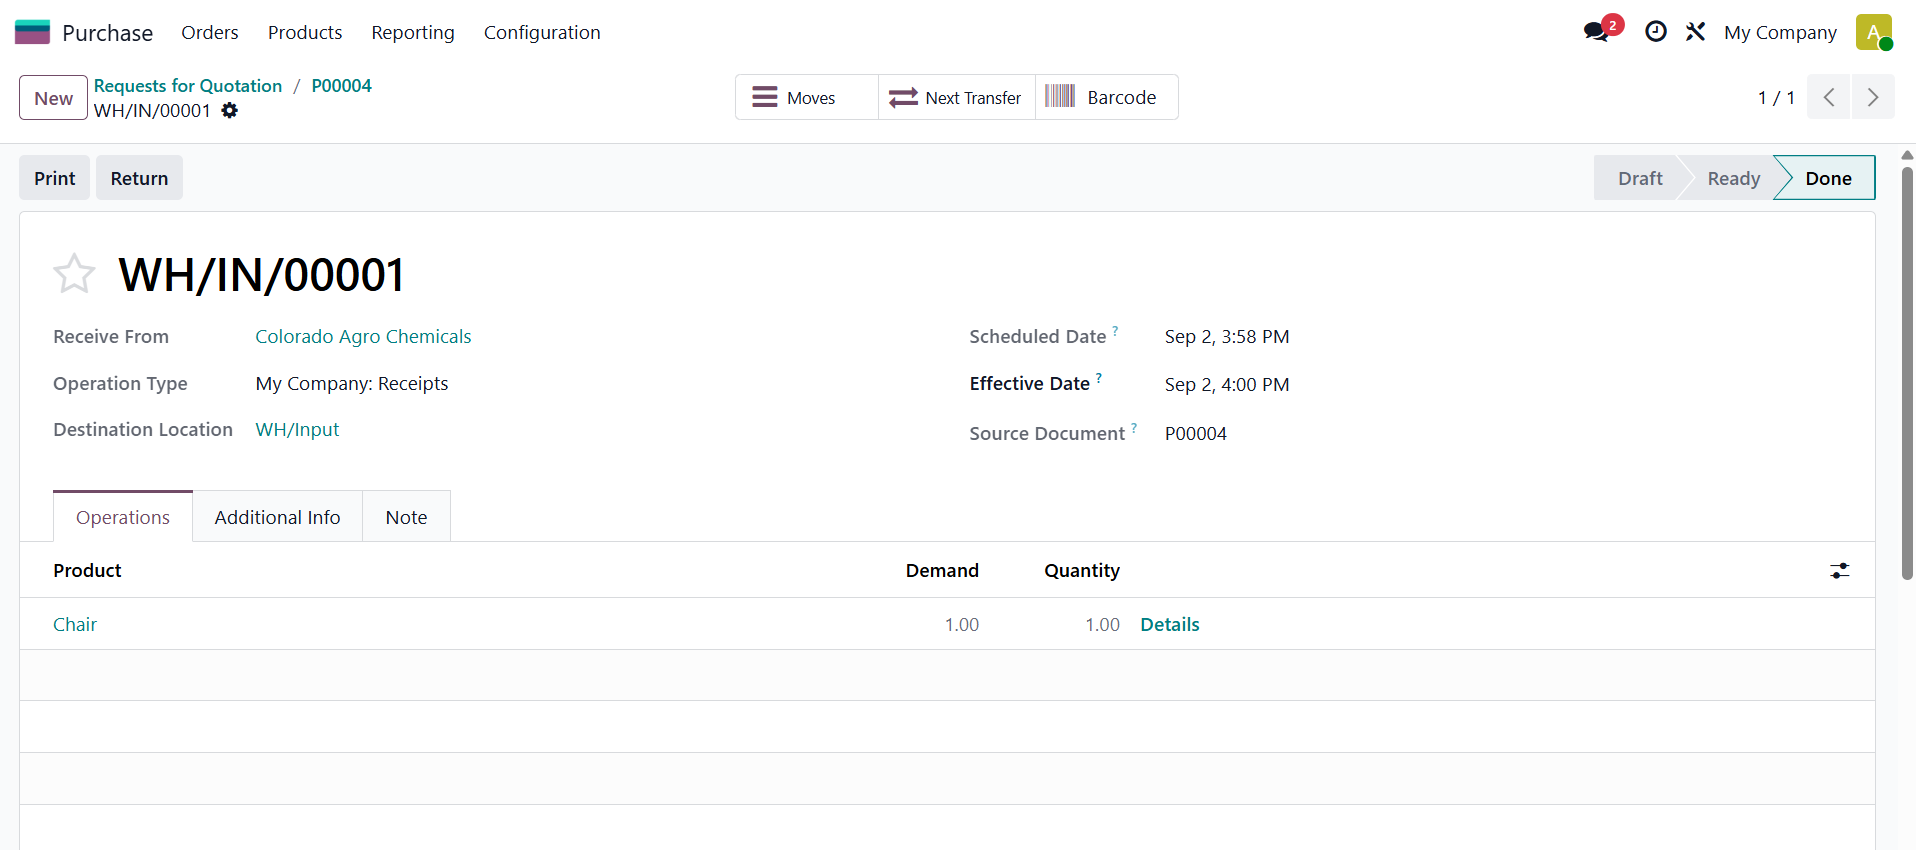Open the Orders menu

pyautogui.click(x=210, y=33)
